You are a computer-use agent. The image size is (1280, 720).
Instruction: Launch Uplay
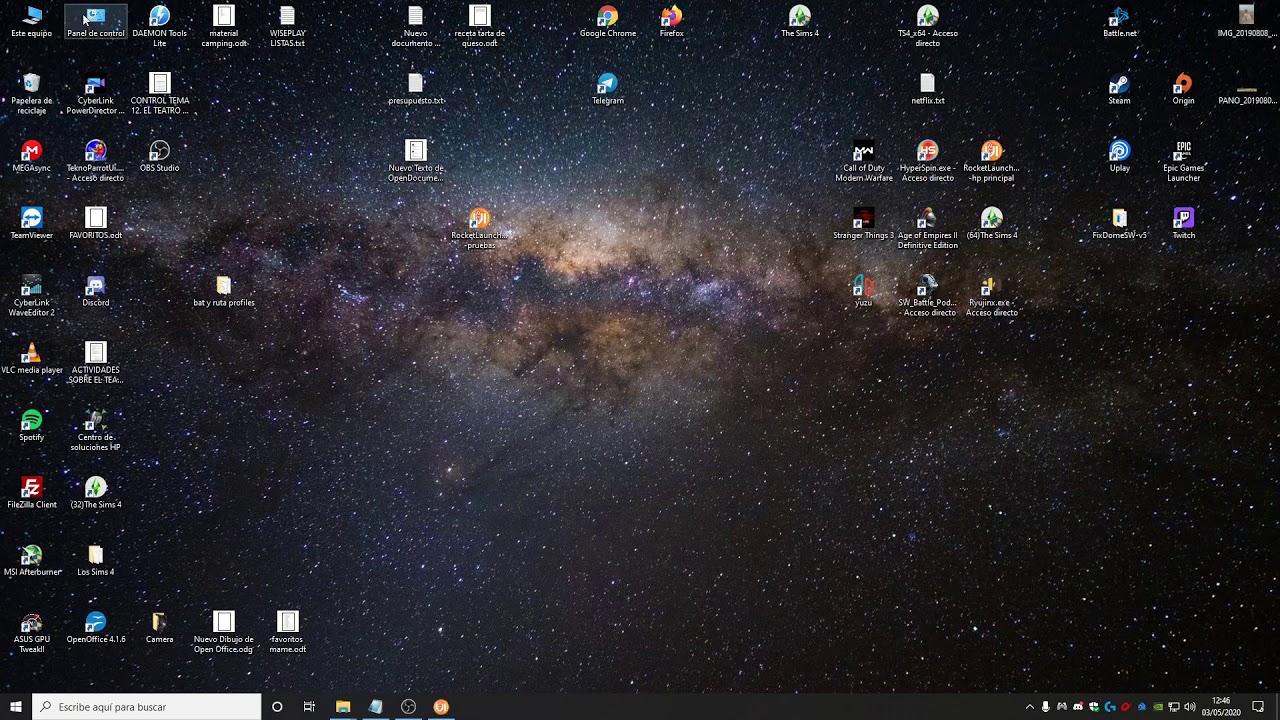[x=1120, y=156]
